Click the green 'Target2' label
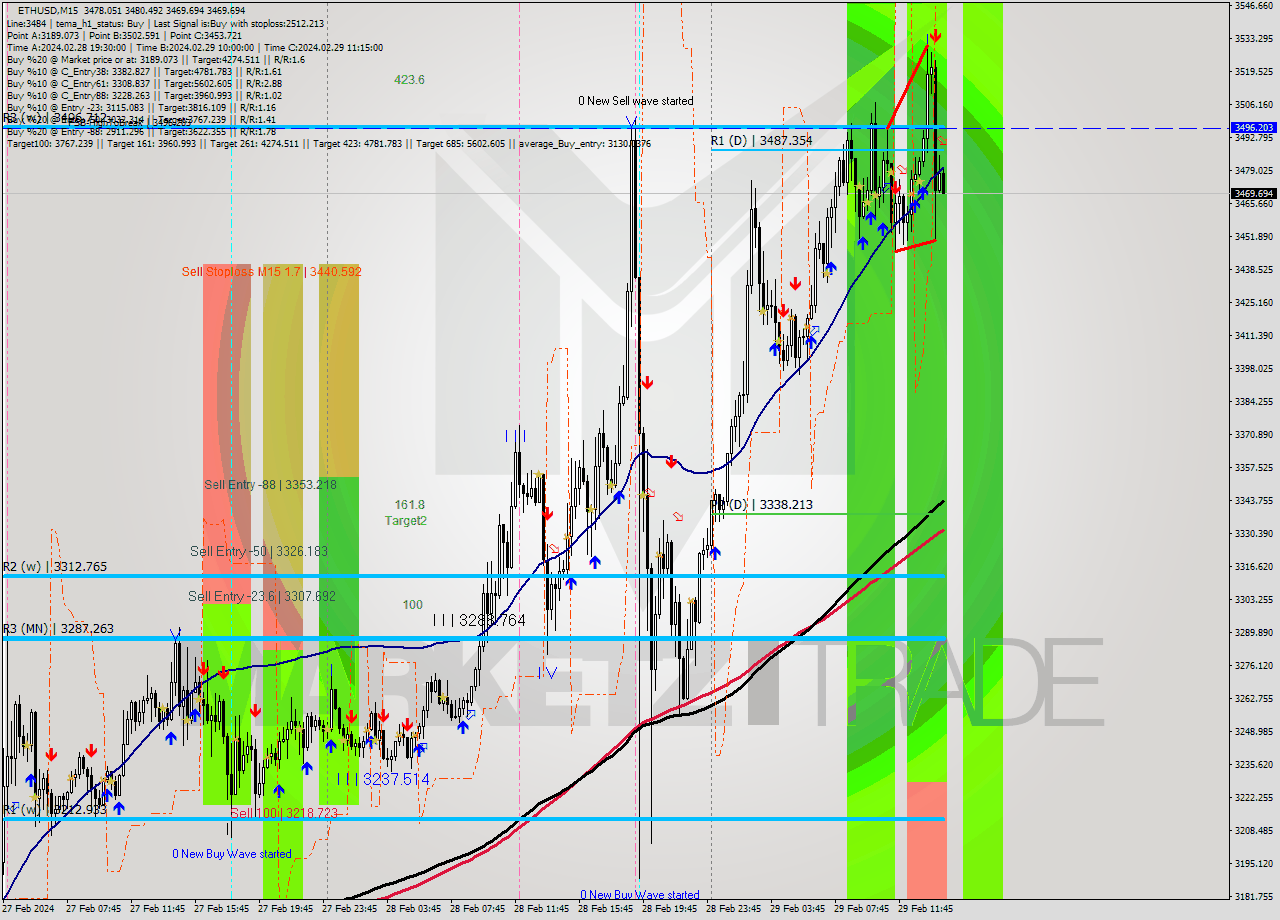This screenshot has width=1280, height=920. [406, 520]
